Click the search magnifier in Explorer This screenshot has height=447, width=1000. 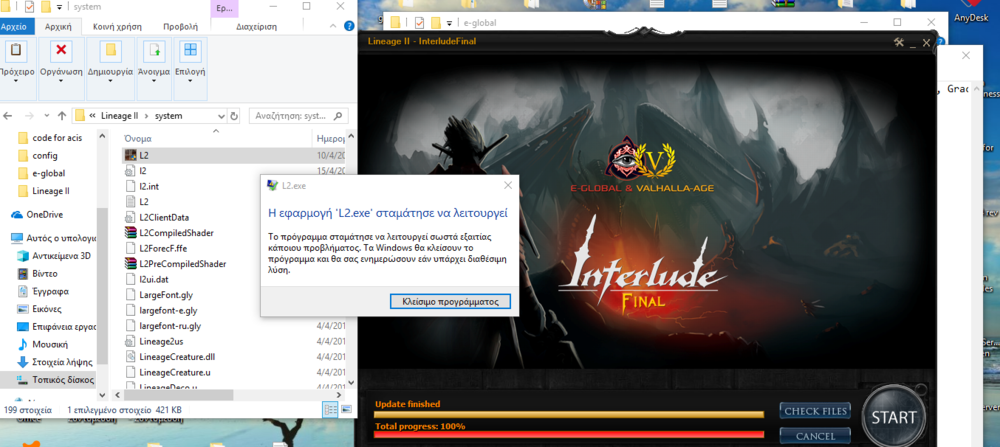339,116
